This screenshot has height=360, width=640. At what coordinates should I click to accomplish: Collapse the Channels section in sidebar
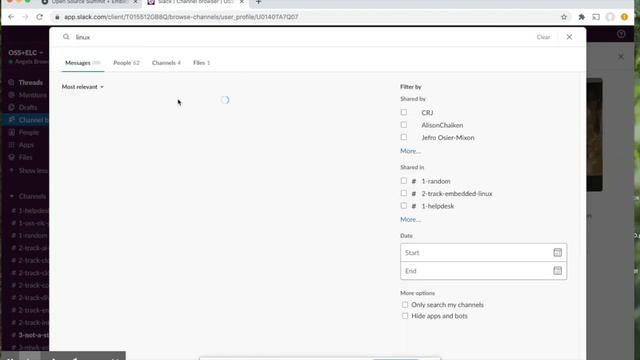coord(11,196)
